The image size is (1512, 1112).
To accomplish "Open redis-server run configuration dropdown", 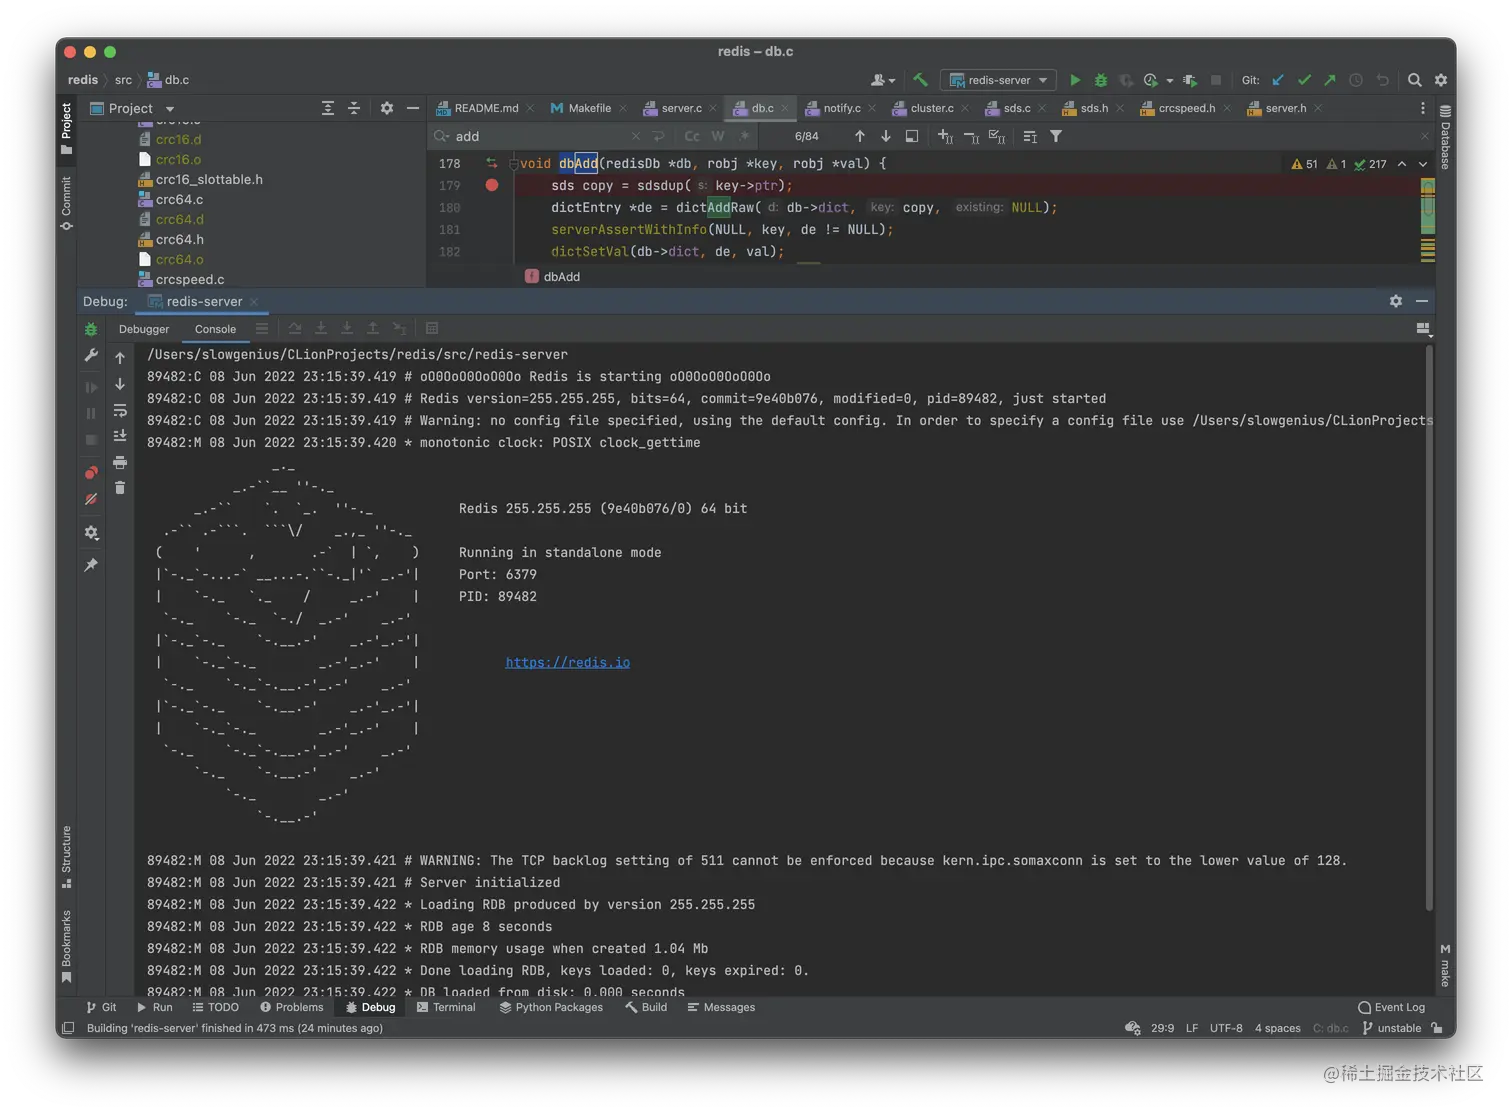I will click(999, 80).
